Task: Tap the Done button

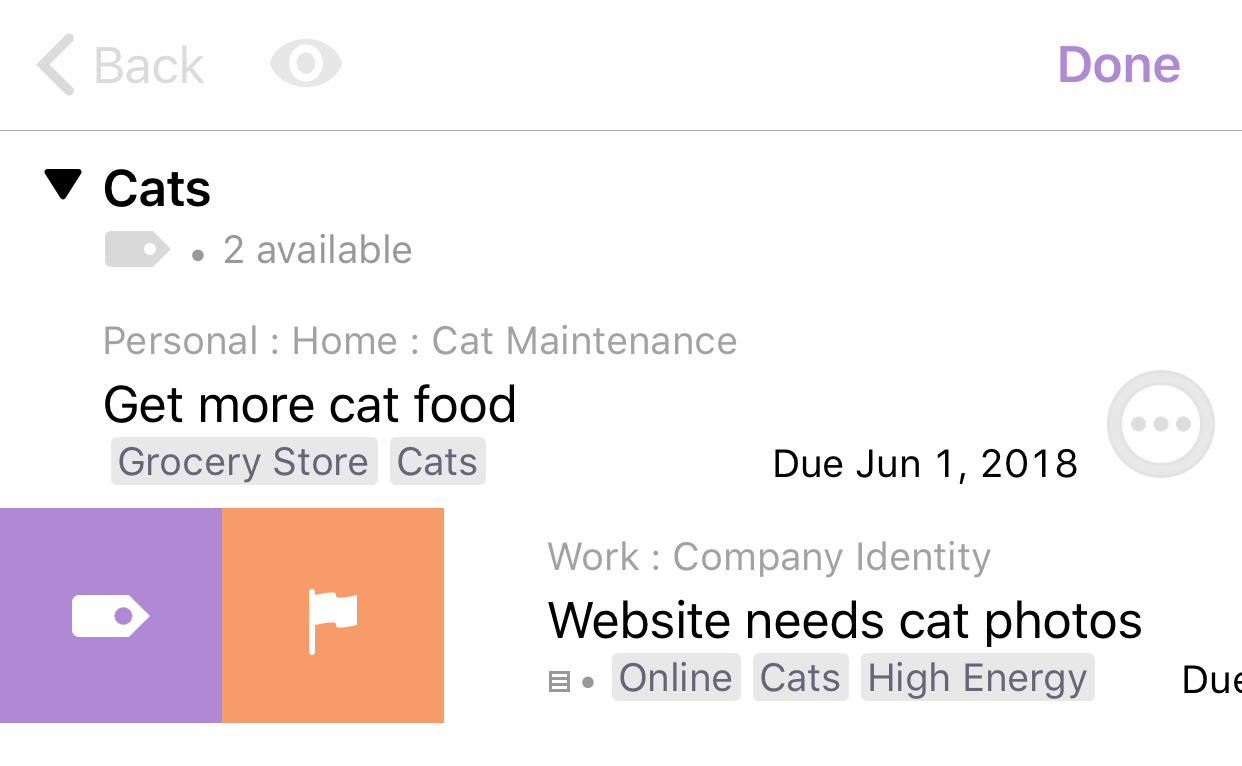Action: tap(1119, 65)
